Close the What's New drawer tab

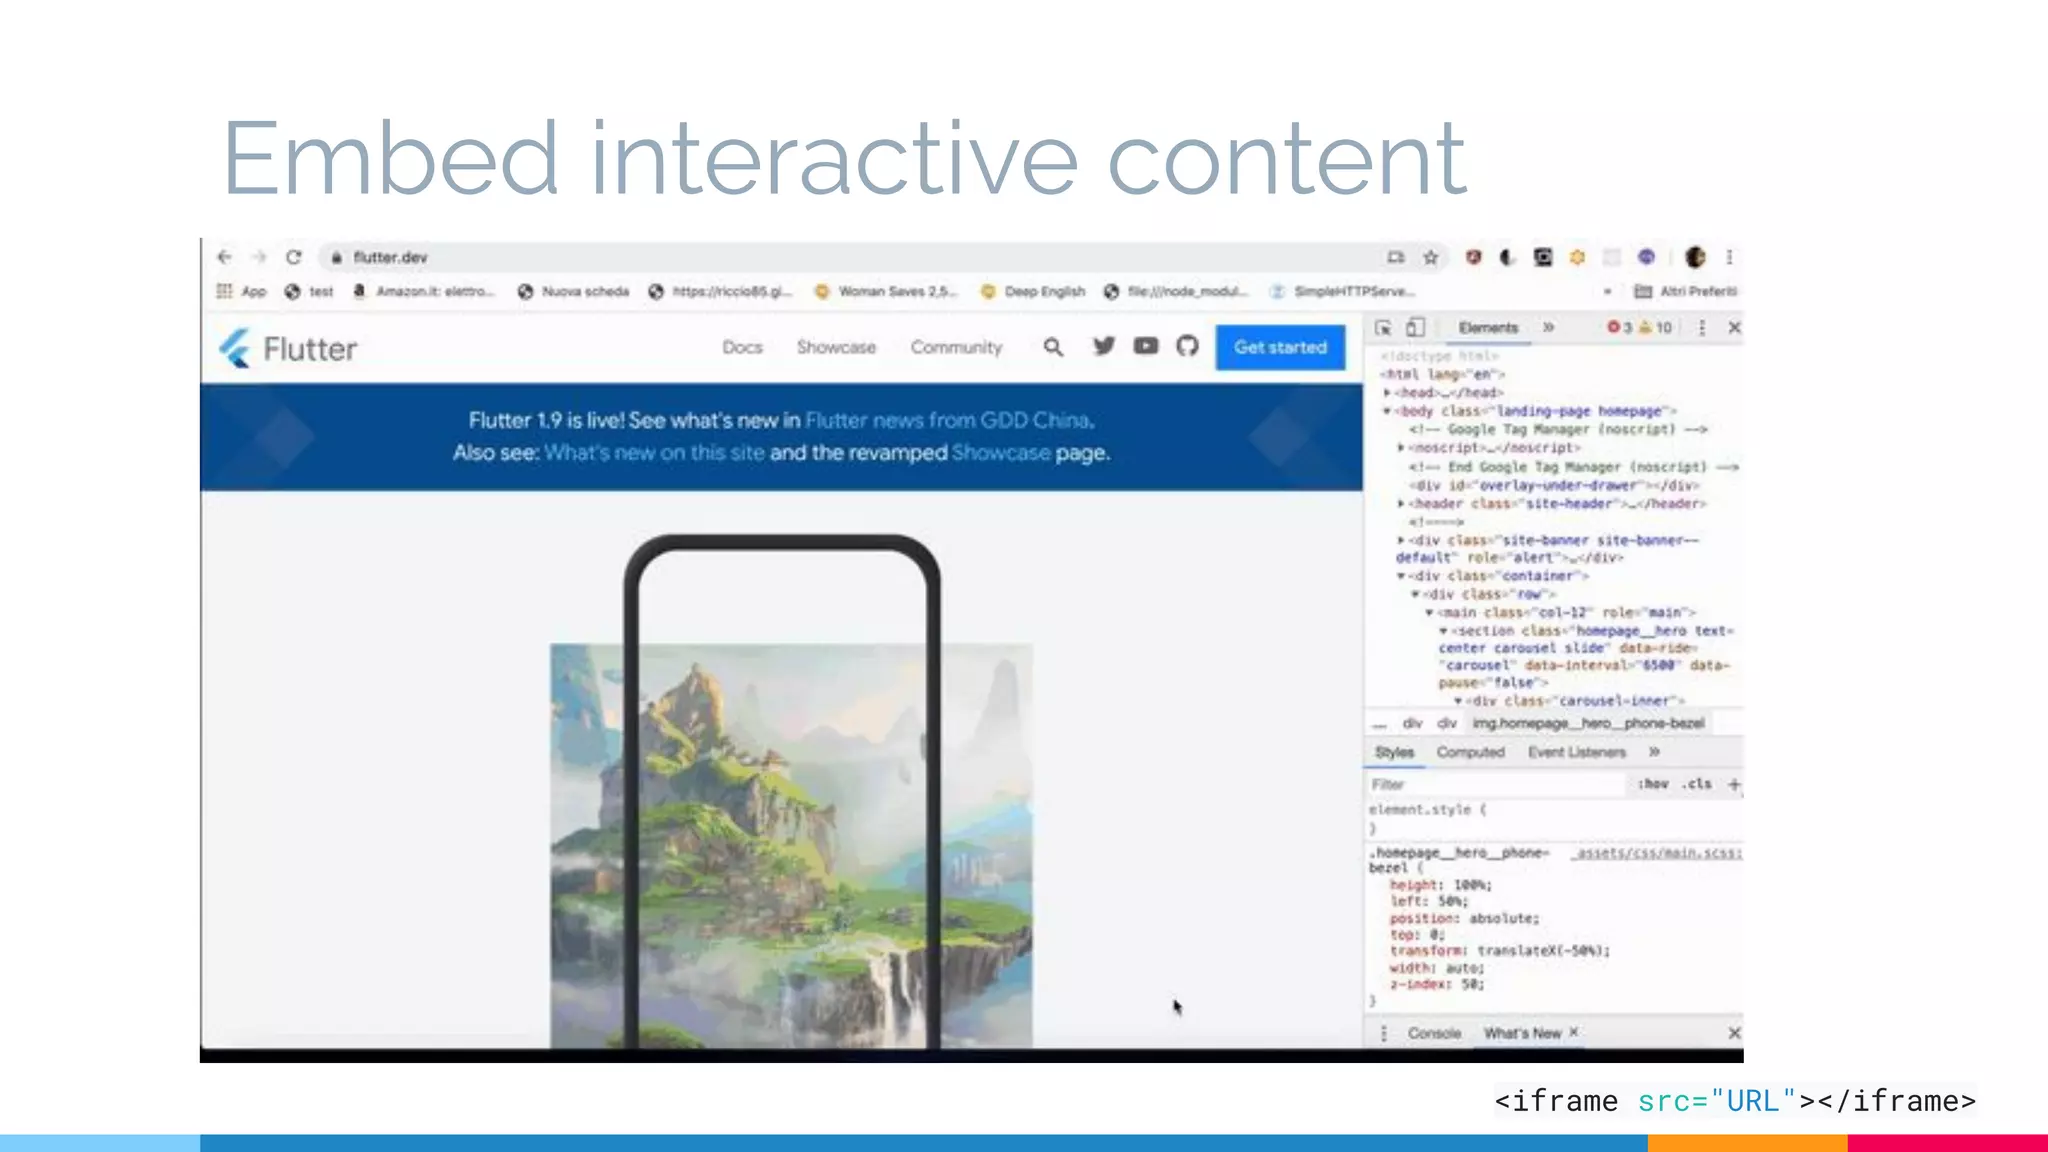pyautogui.click(x=1573, y=1032)
